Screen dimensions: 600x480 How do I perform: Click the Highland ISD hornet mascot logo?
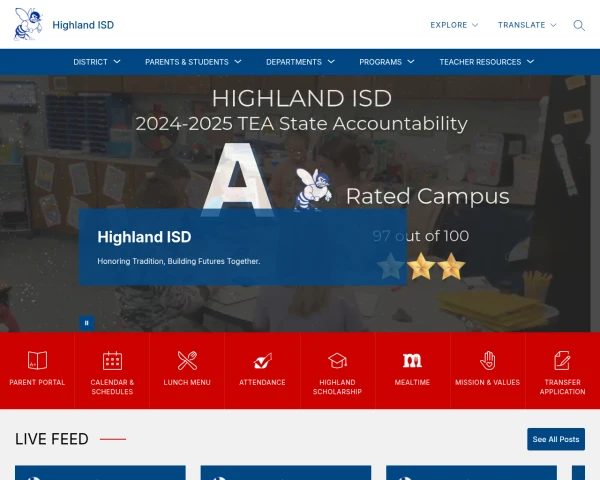[x=28, y=24]
